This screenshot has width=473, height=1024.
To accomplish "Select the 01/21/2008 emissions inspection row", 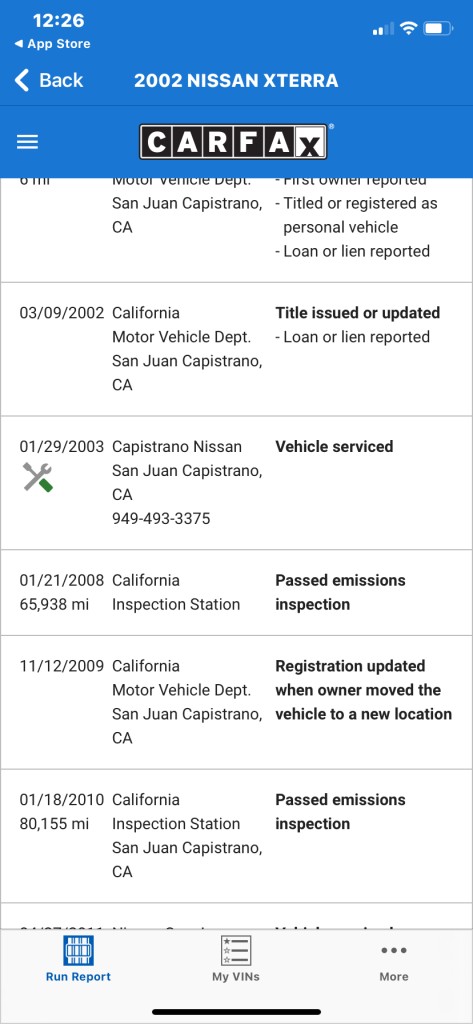I will (x=236, y=592).
